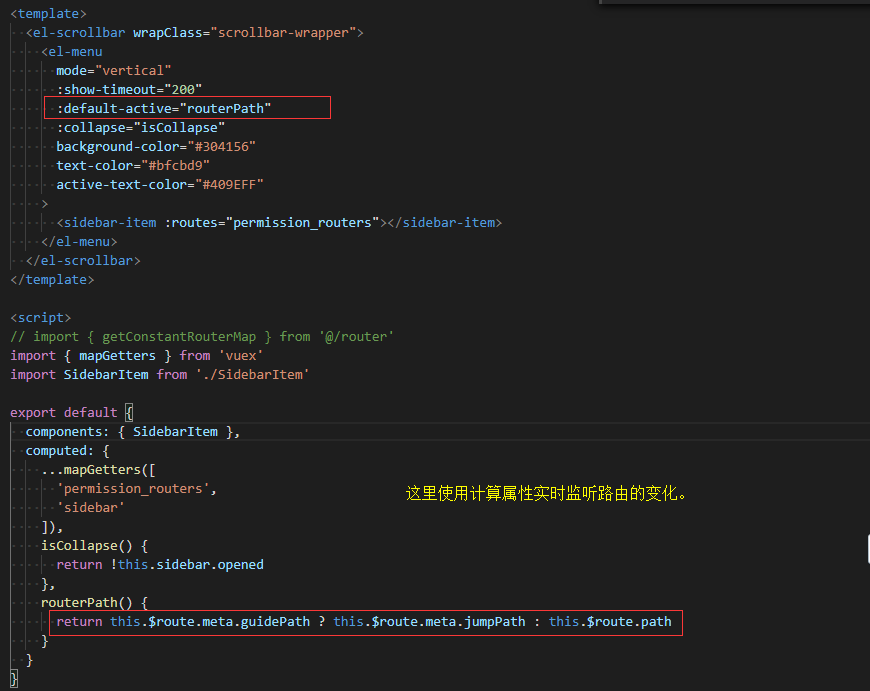Click the background-color="#304156" attribute
Screen dimensions: 870x691
click(156, 147)
